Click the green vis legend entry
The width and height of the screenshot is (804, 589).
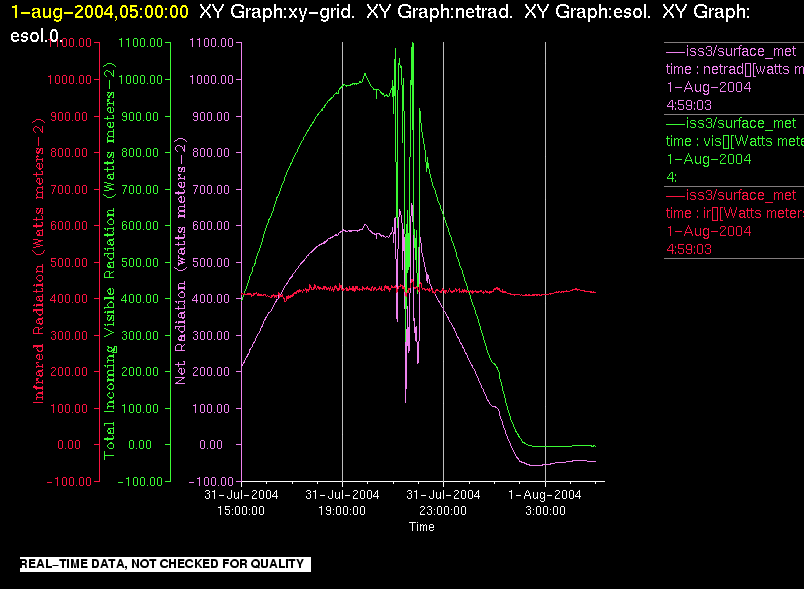point(734,150)
